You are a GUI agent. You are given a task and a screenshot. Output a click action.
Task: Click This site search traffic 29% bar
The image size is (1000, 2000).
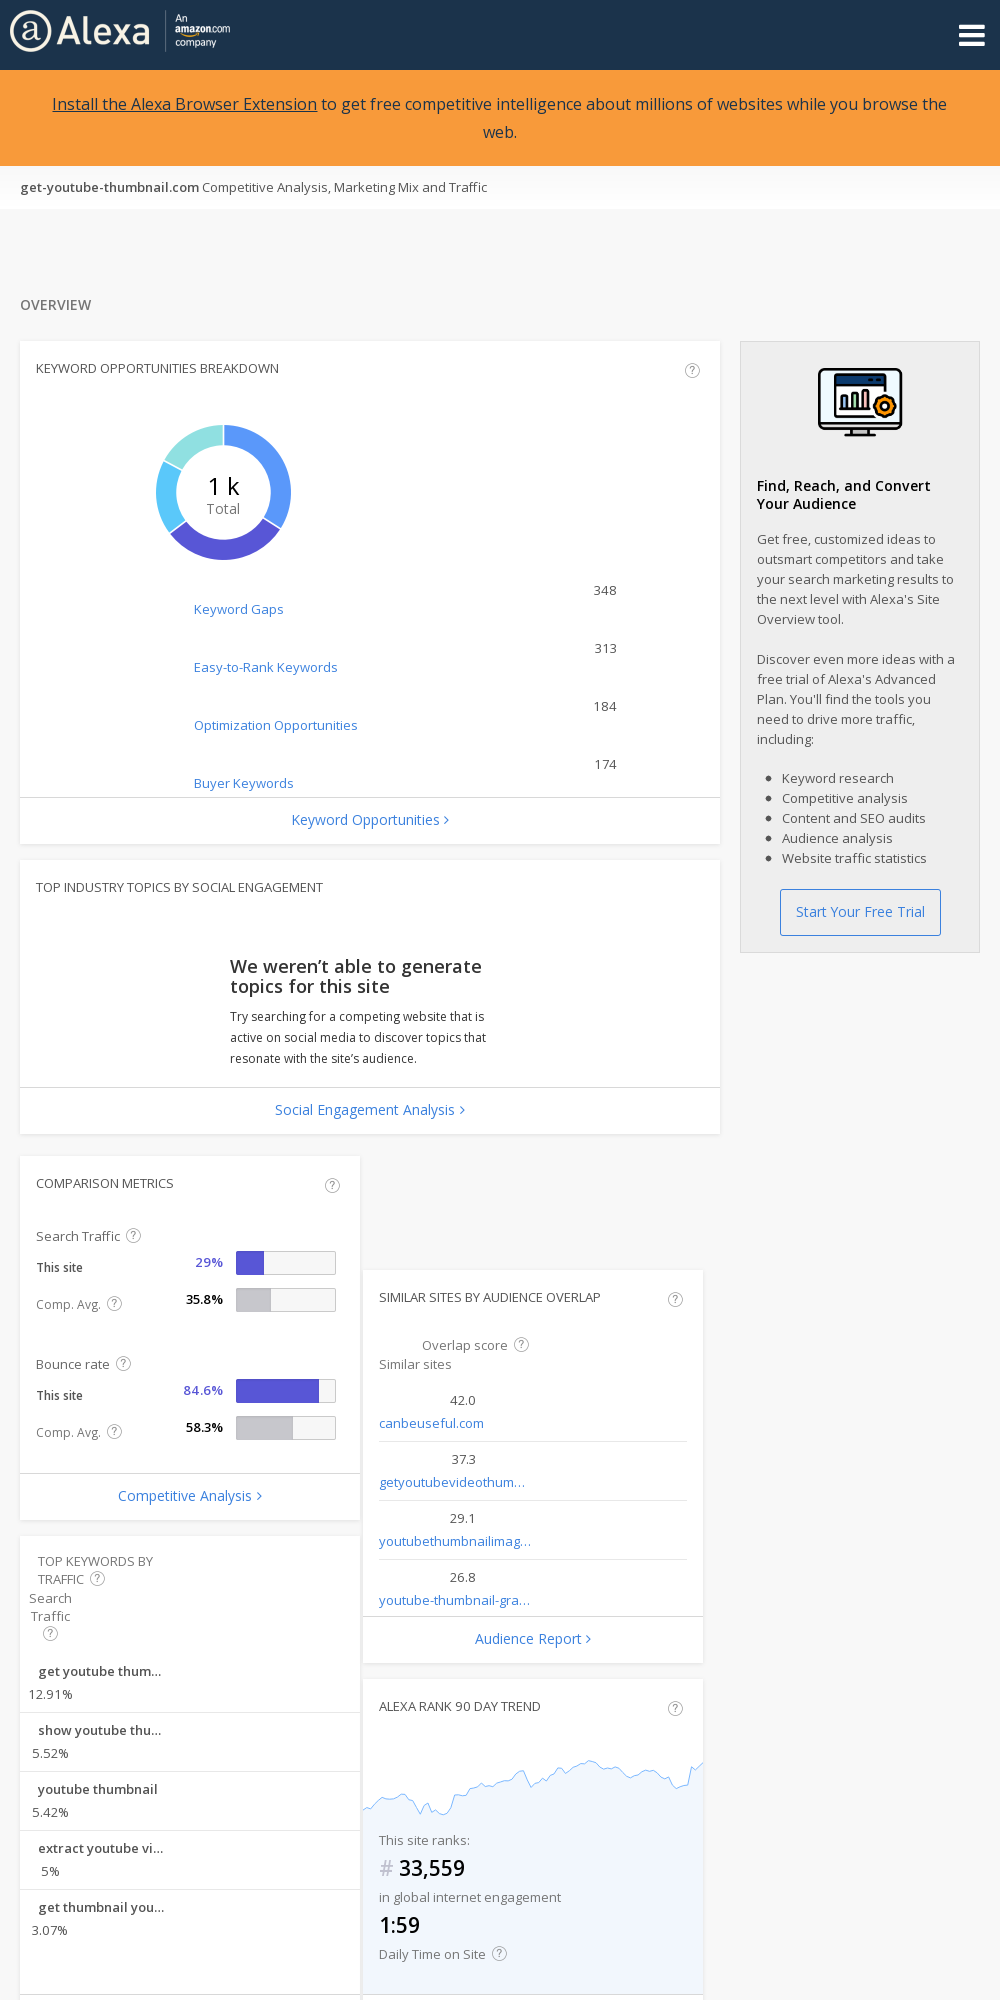click(x=286, y=1263)
